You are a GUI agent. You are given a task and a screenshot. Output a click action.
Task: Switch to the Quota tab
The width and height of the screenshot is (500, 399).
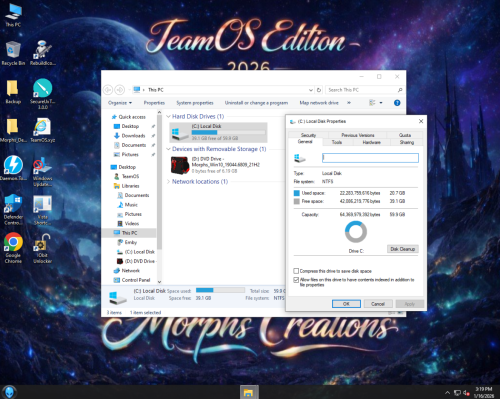pyautogui.click(x=405, y=135)
